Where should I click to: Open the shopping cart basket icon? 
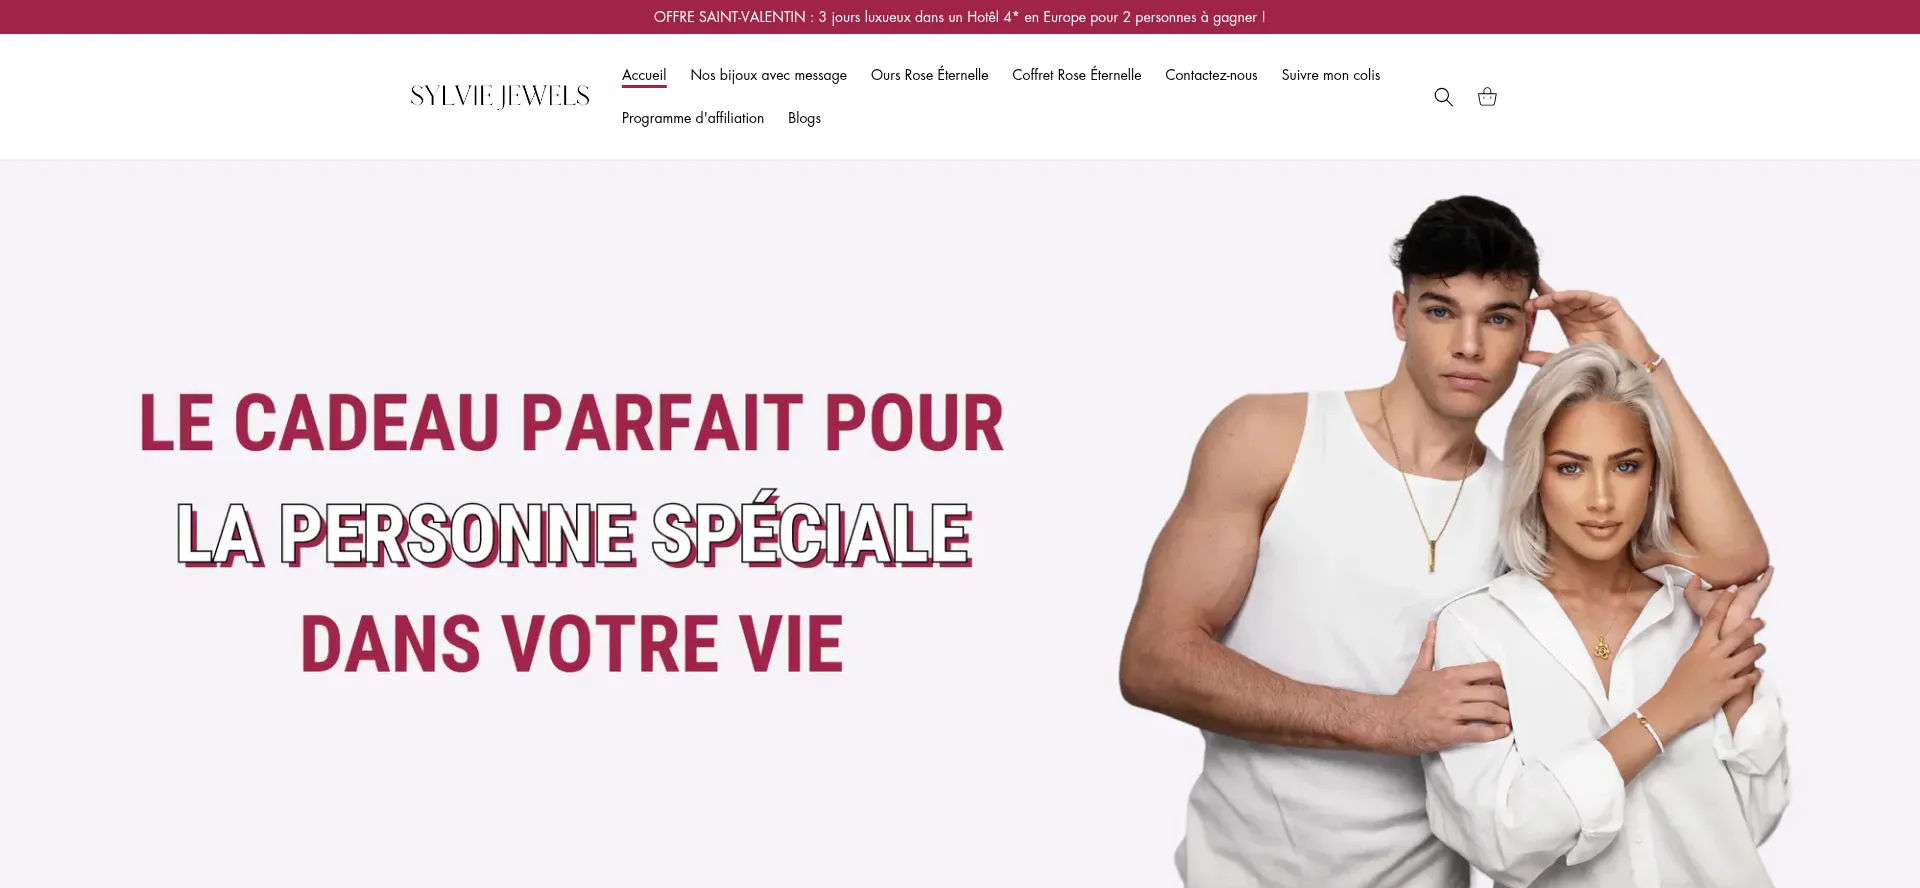point(1487,97)
